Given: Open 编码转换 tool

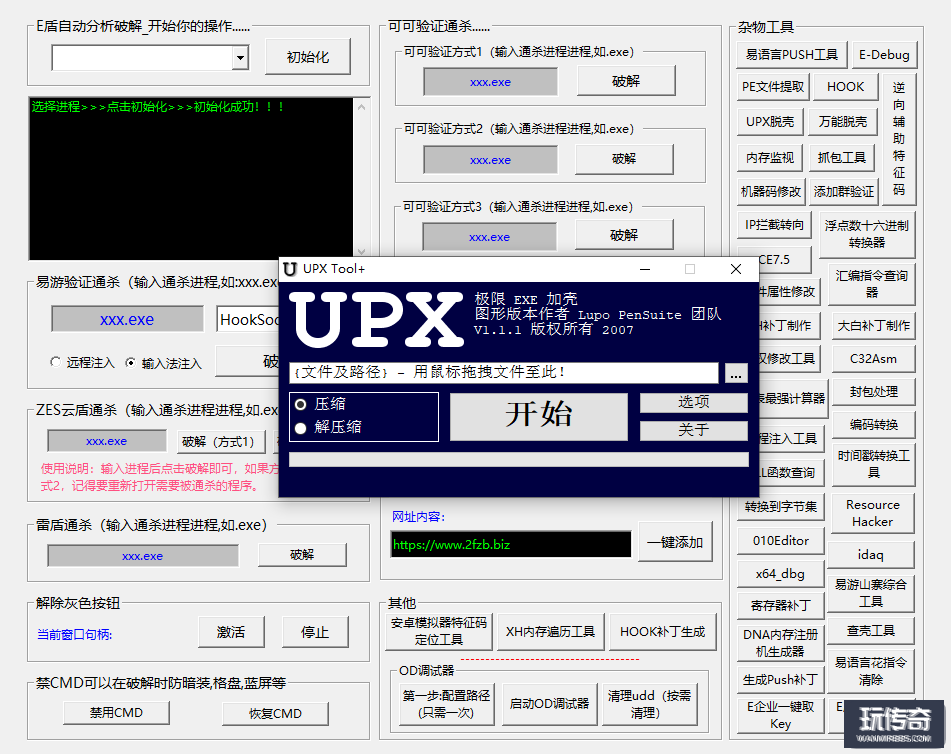Looking at the screenshot, I should click(x=873, y=425).
